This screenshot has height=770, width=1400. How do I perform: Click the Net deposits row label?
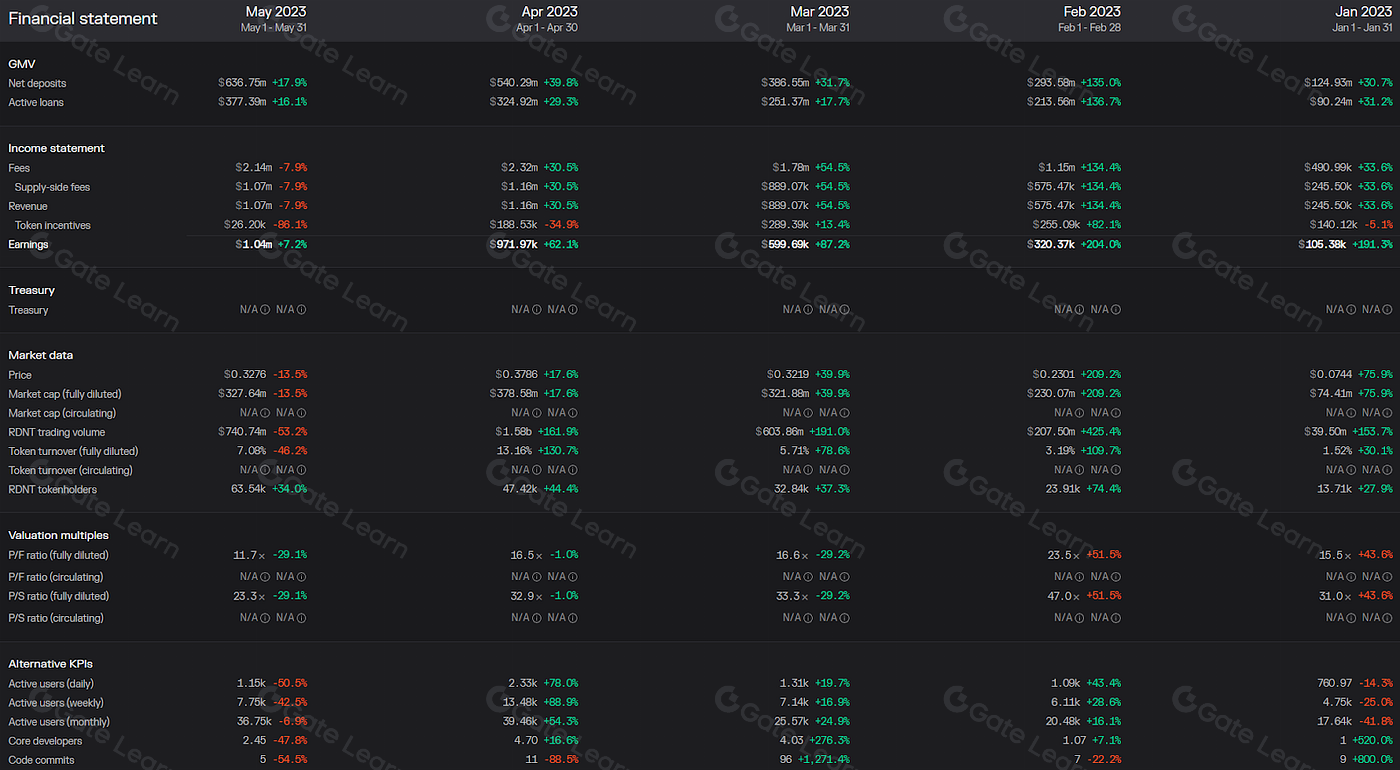pyautogui.click(x=38, y=83)
